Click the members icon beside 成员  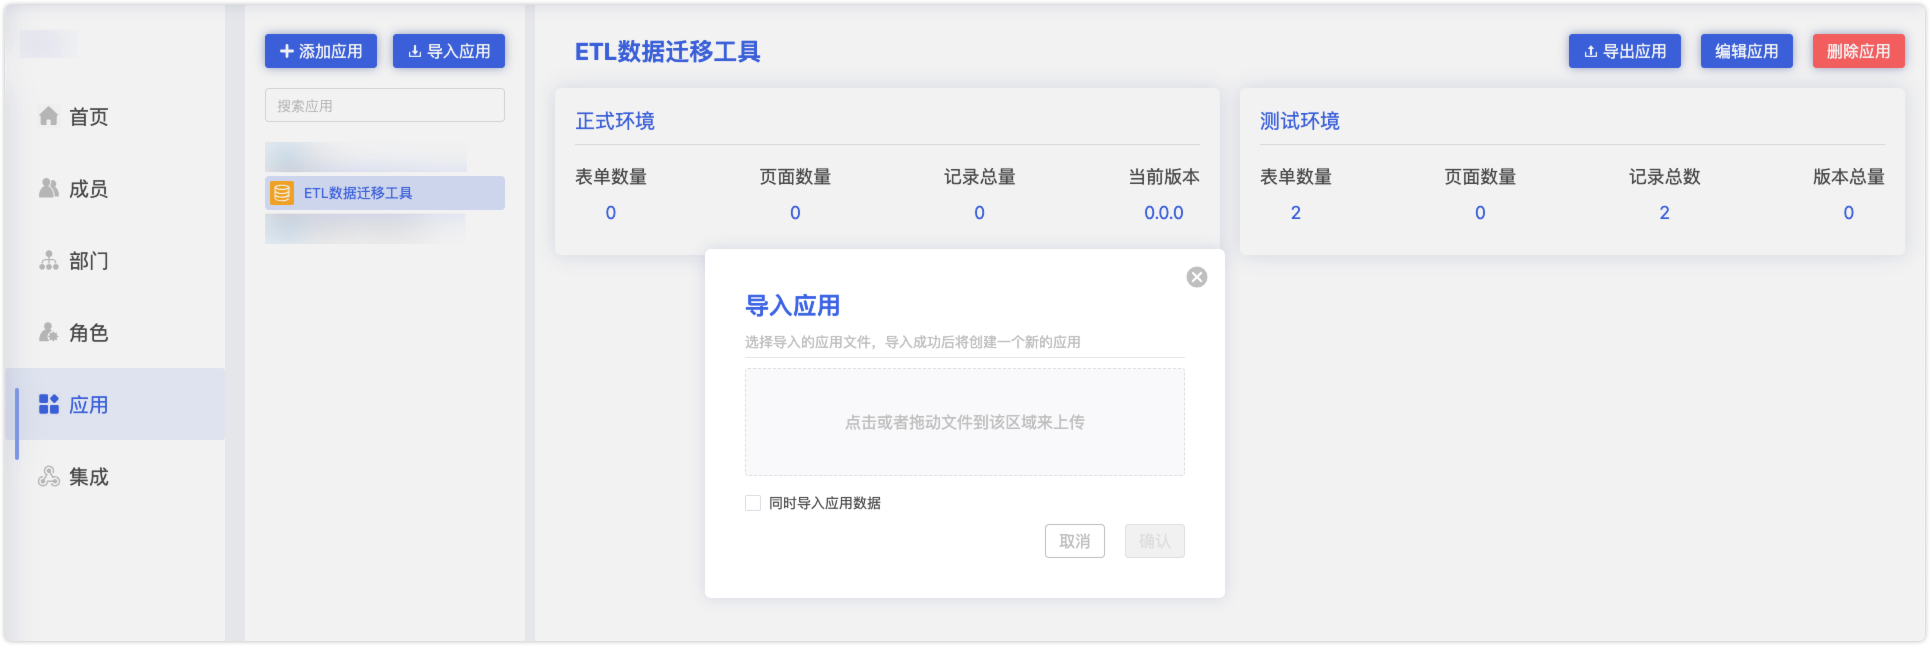click(x=48, y=189)
